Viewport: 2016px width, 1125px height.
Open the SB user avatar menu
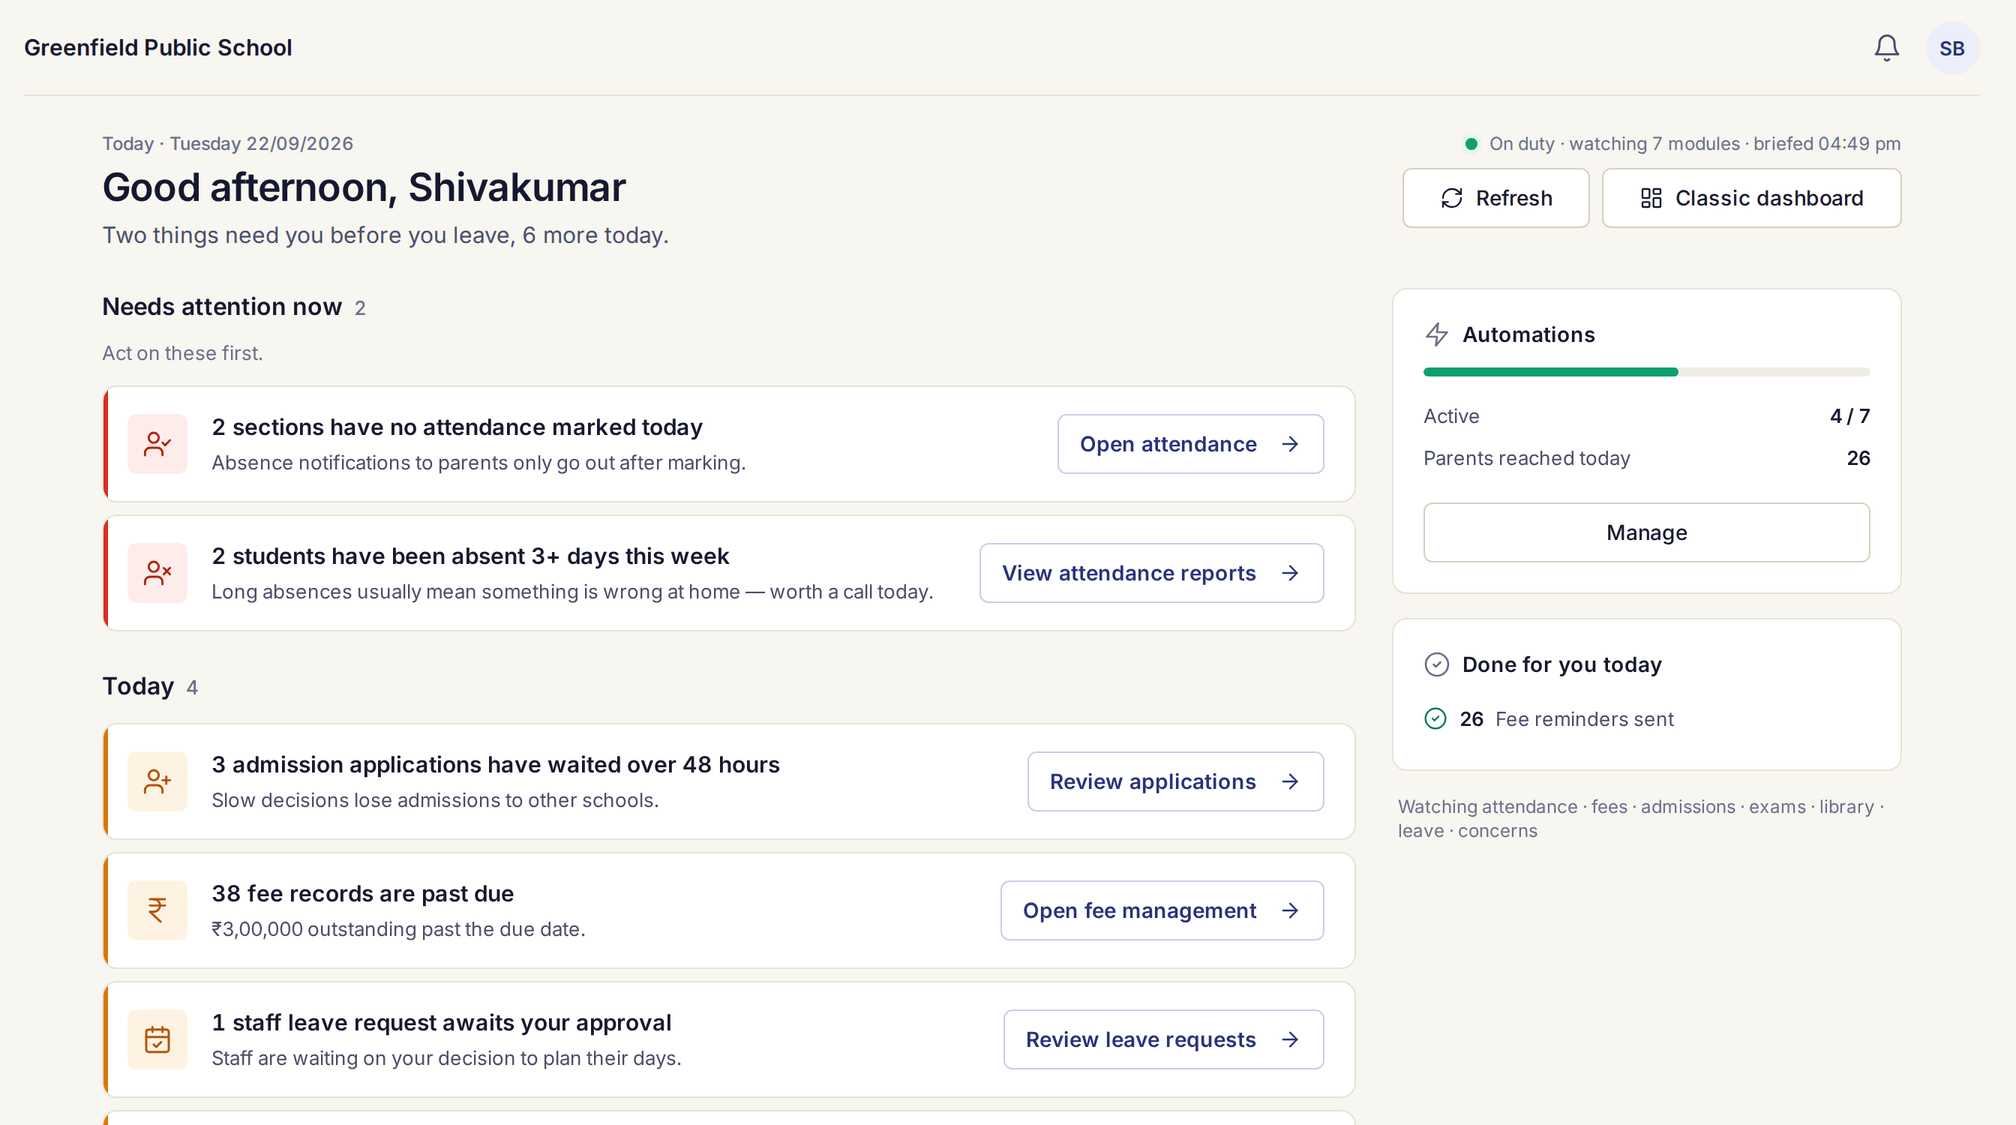click(x=1952, y=48)
